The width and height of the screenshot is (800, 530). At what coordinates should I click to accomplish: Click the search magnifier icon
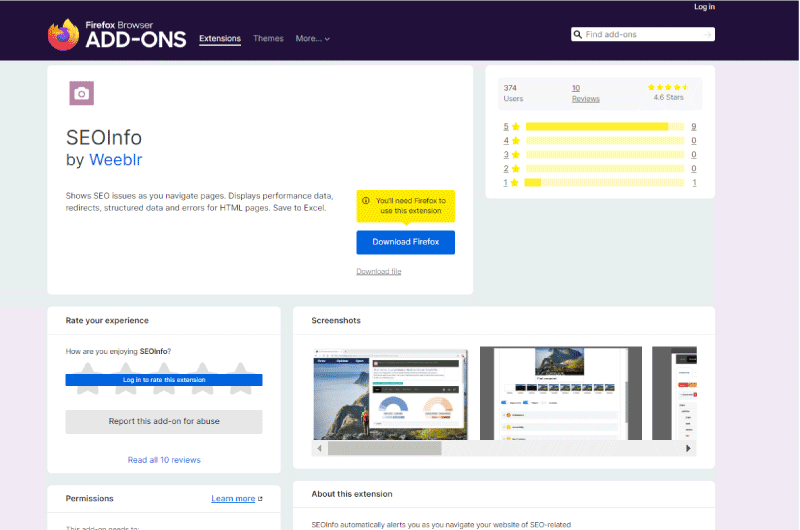point(578,34)
